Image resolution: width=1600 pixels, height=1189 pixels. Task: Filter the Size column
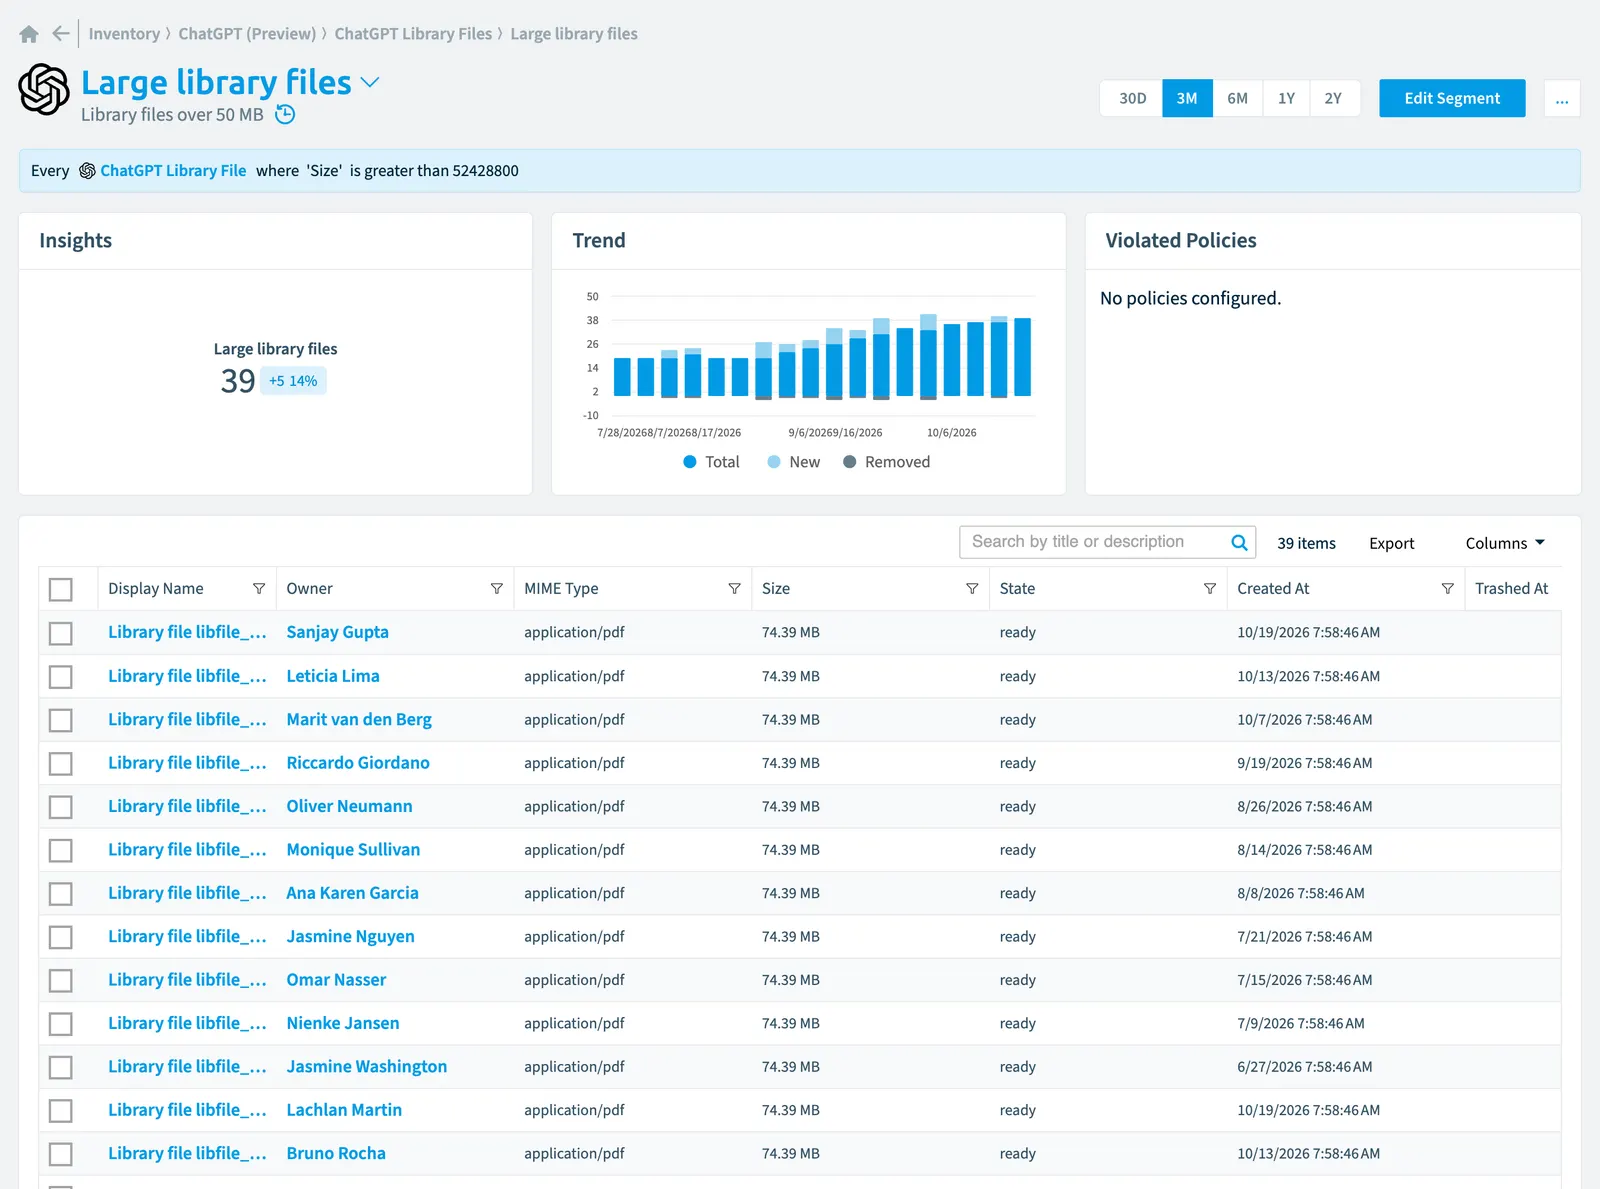(x=972, y=589)
